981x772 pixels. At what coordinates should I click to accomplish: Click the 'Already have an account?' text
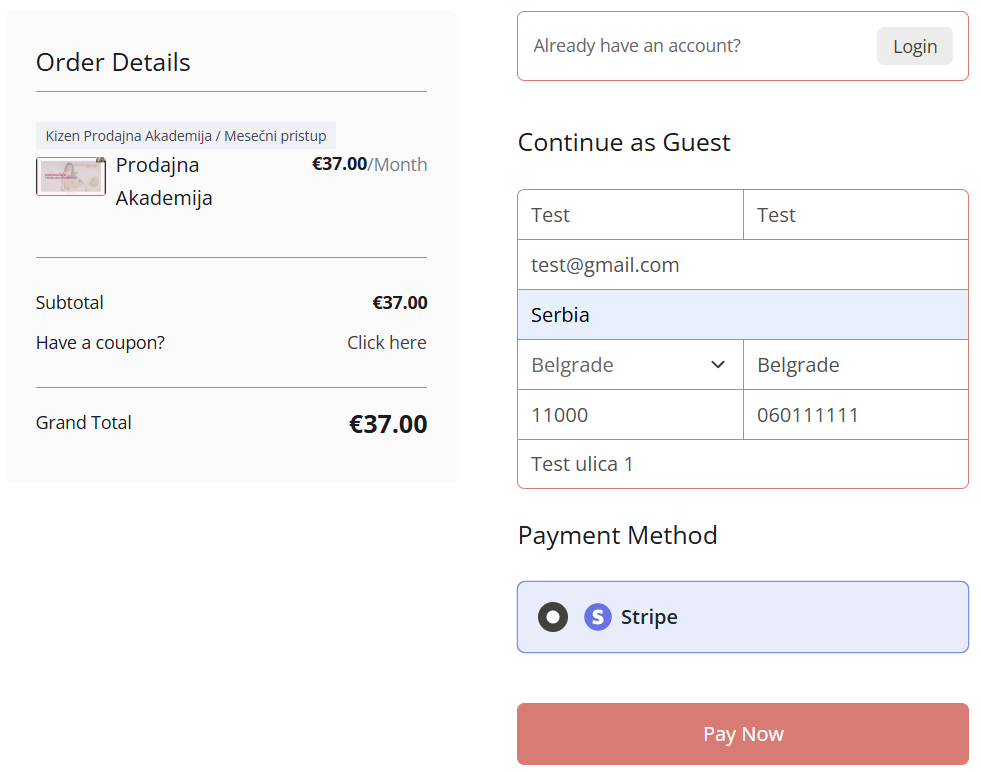click(637, 46)
